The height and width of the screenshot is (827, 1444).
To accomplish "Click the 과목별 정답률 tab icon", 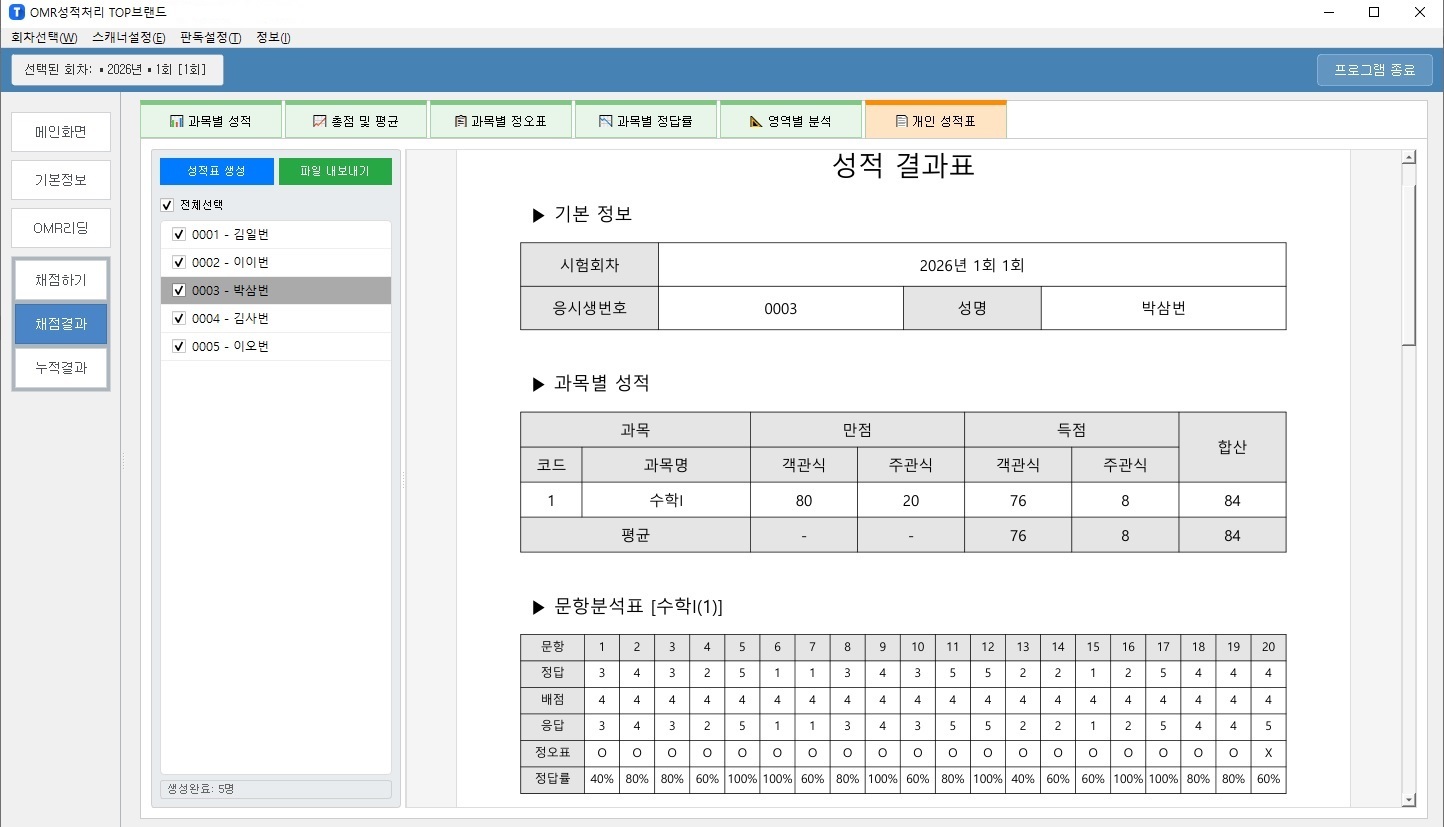I will click(605, 122).
